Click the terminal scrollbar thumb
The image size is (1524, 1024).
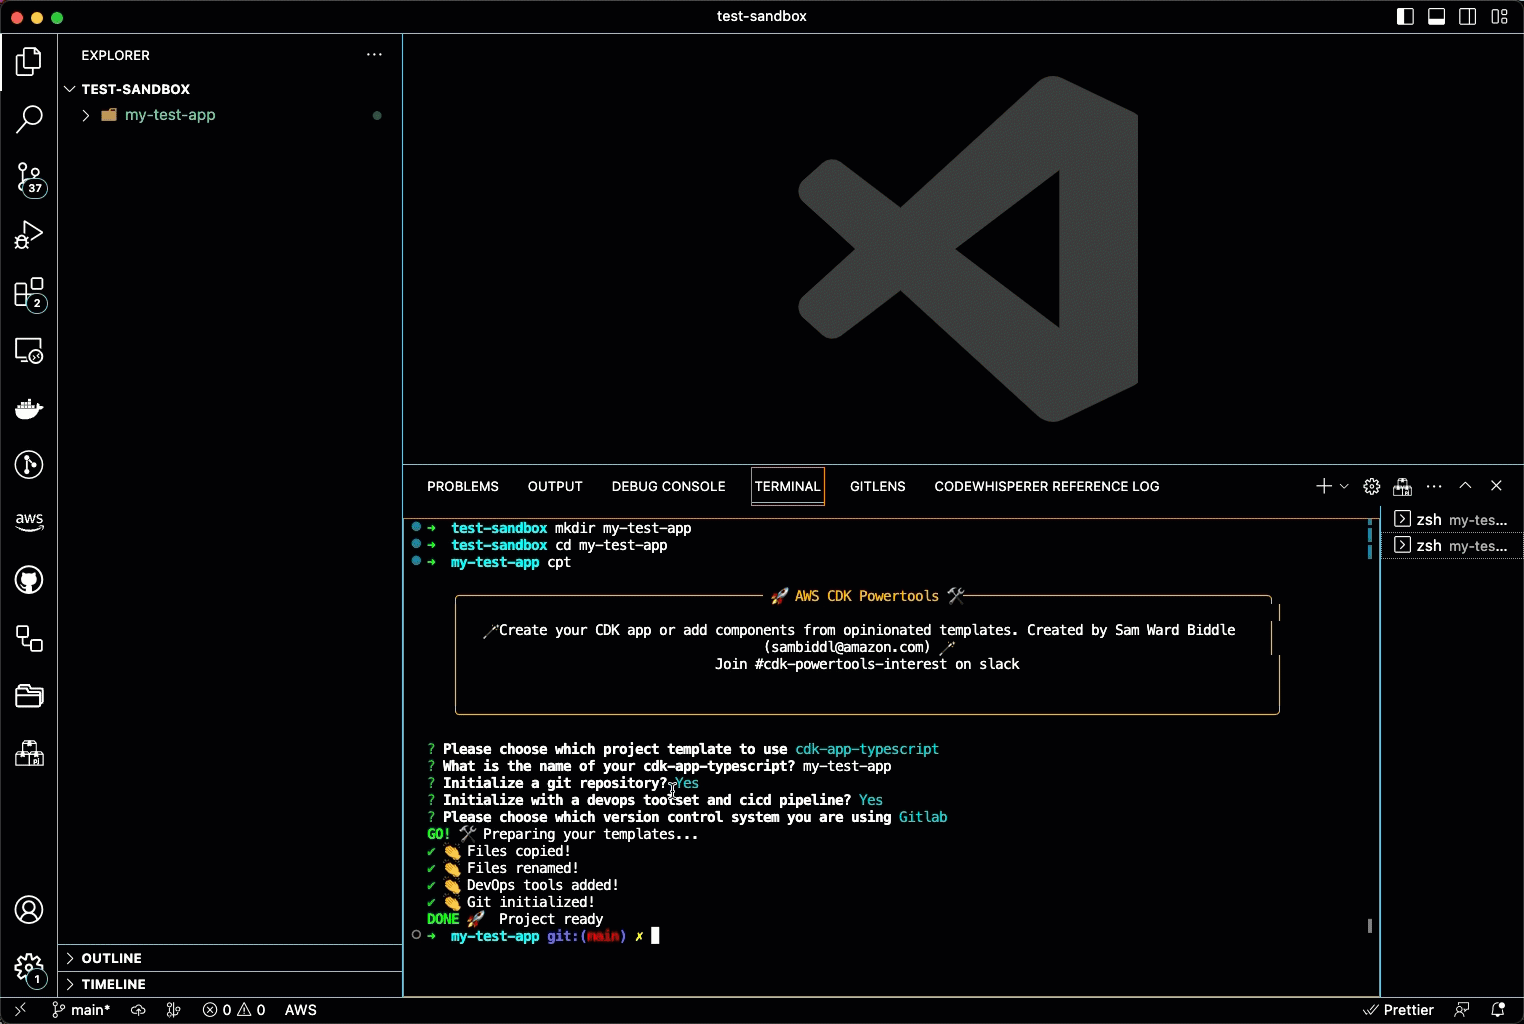pyautogui.click(x=1370, y=926)
